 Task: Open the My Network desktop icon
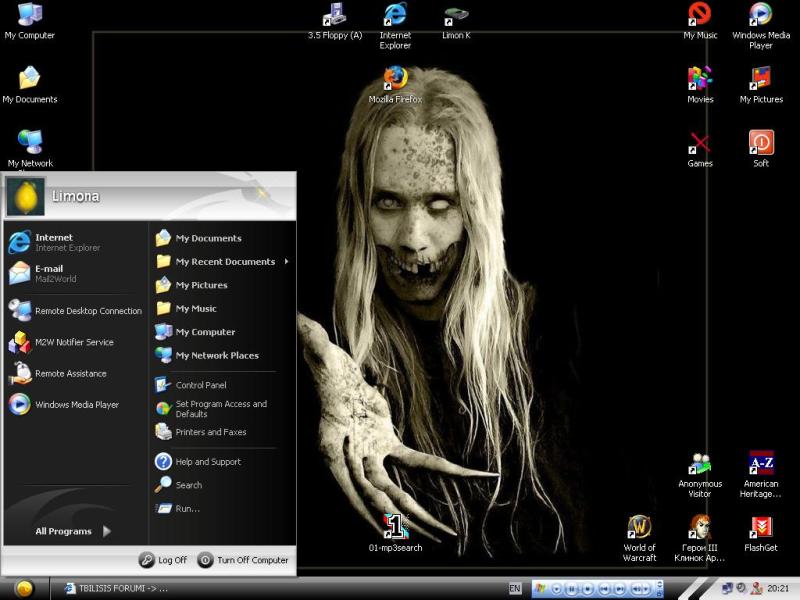(30, 149)
